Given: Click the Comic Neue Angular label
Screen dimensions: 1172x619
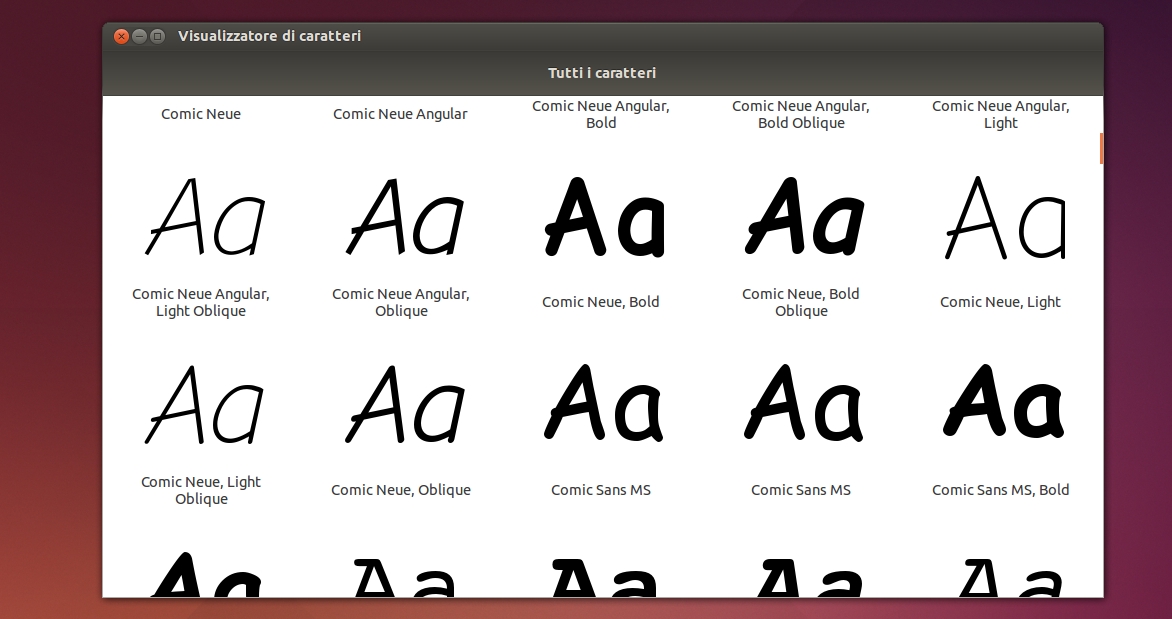Looking at the screenshot, I should click(x=400, y=114).
